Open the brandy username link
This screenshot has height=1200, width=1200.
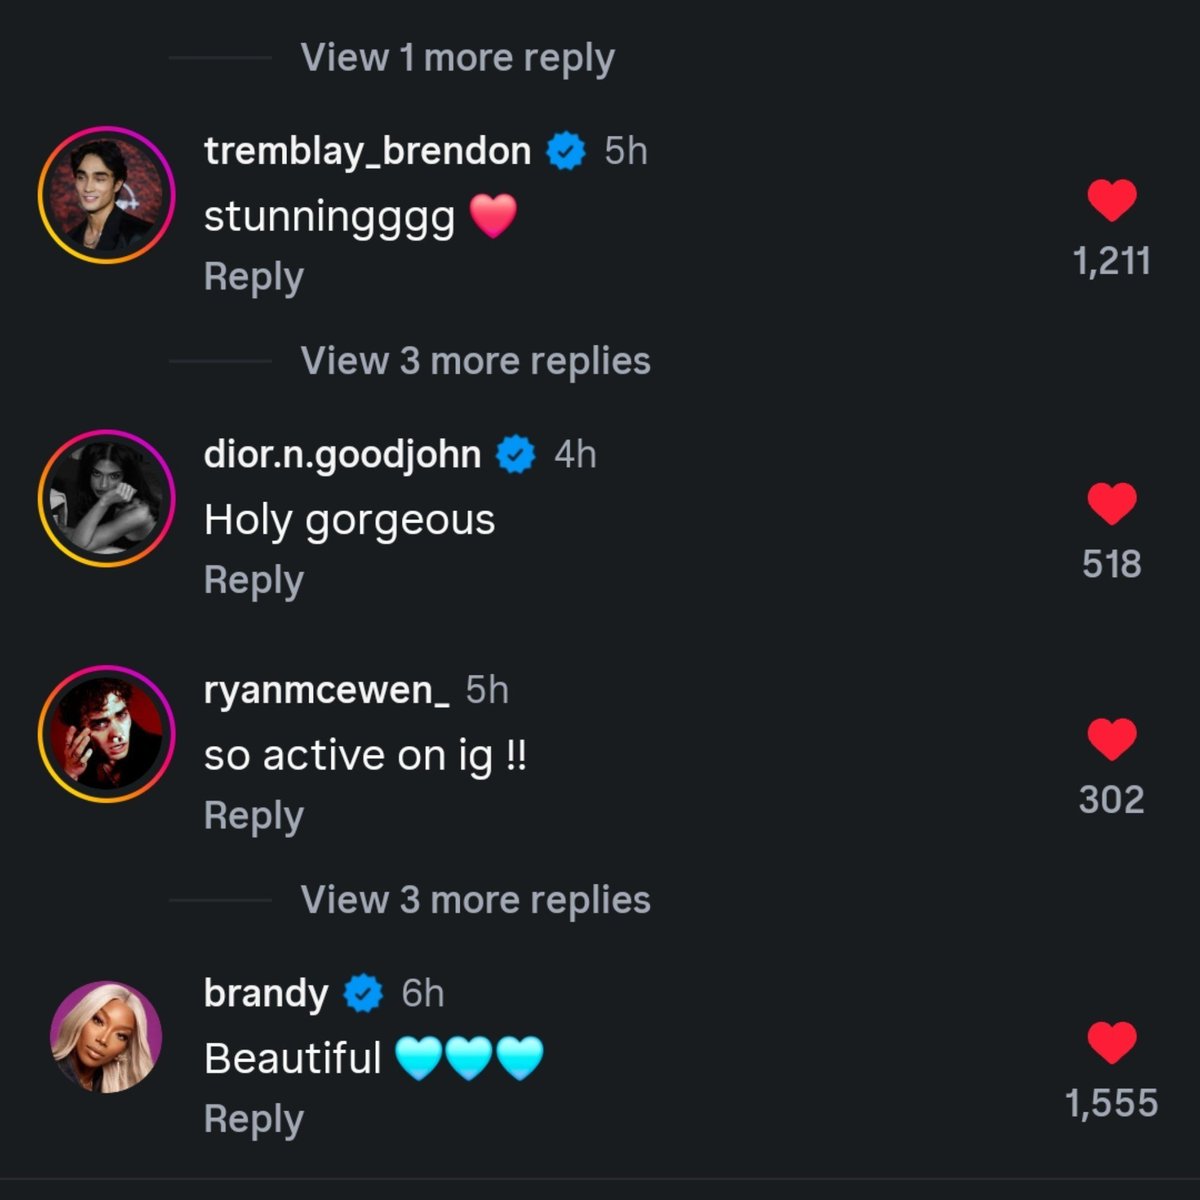266,993
